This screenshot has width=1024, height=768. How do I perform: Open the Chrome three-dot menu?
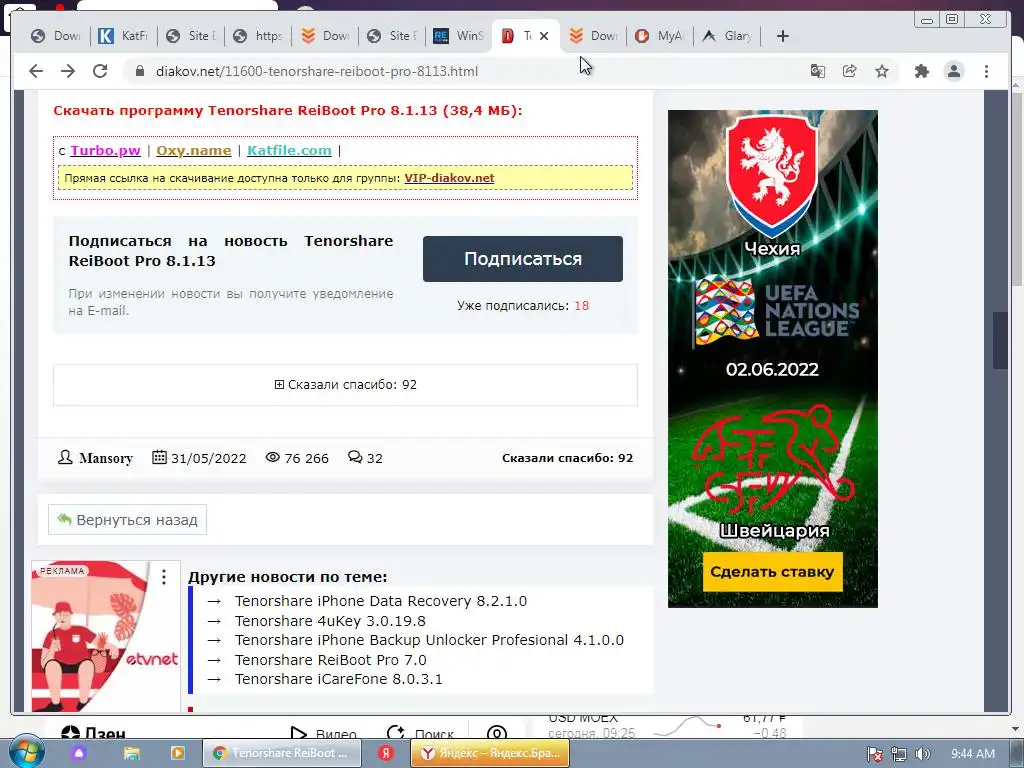[987, 71]
